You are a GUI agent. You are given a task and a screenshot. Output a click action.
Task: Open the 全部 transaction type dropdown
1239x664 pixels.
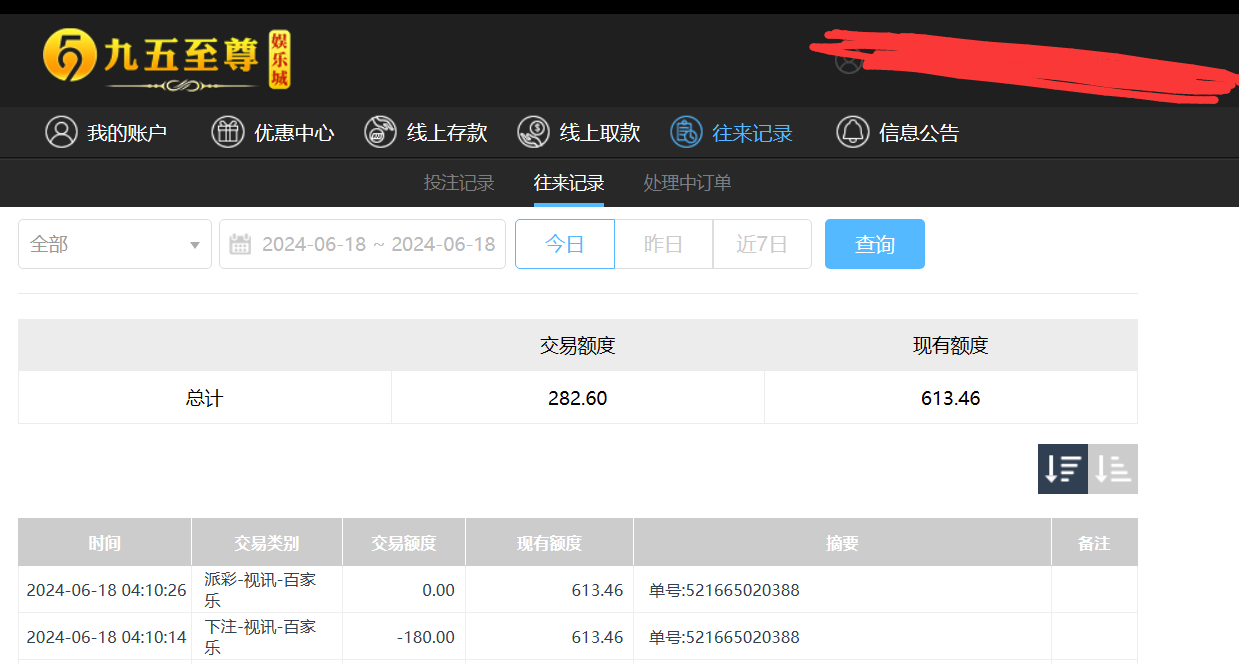115,244
